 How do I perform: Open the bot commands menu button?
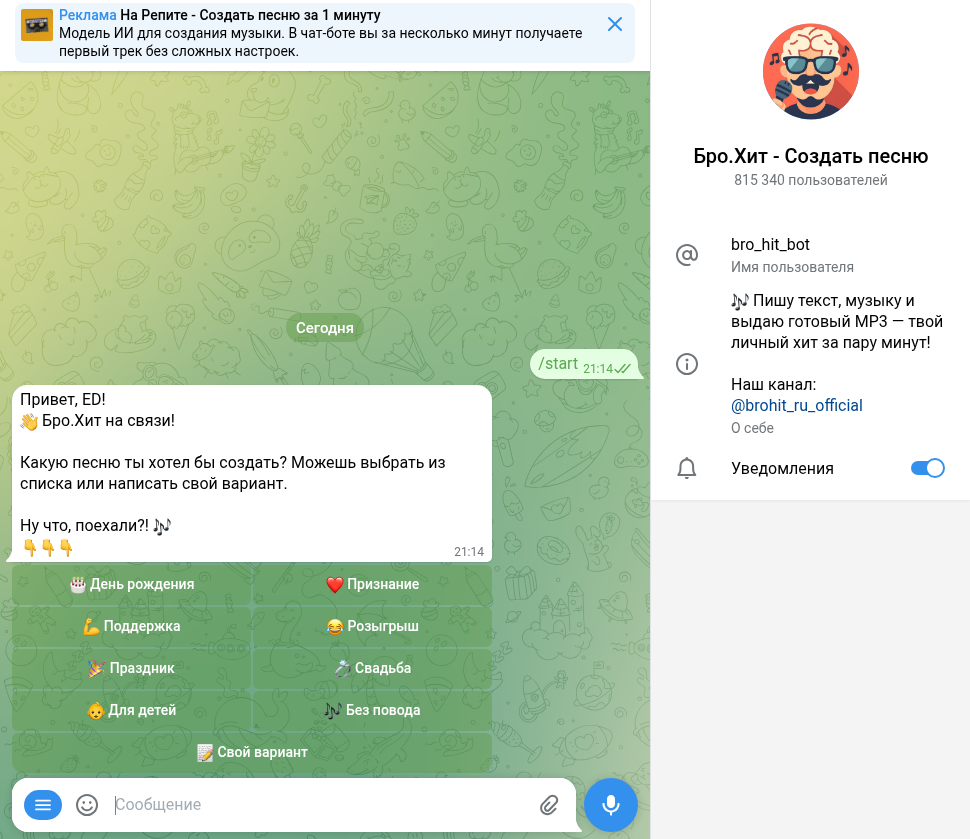point(43,804)
